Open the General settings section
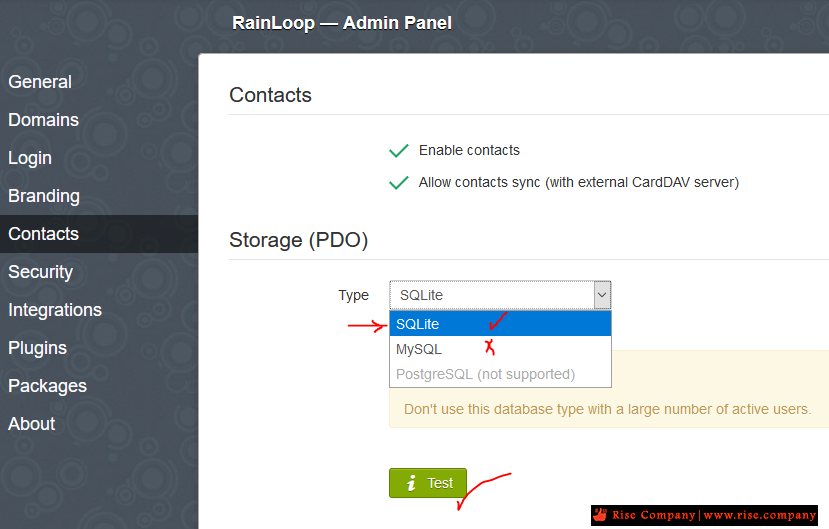 [40, 82]
